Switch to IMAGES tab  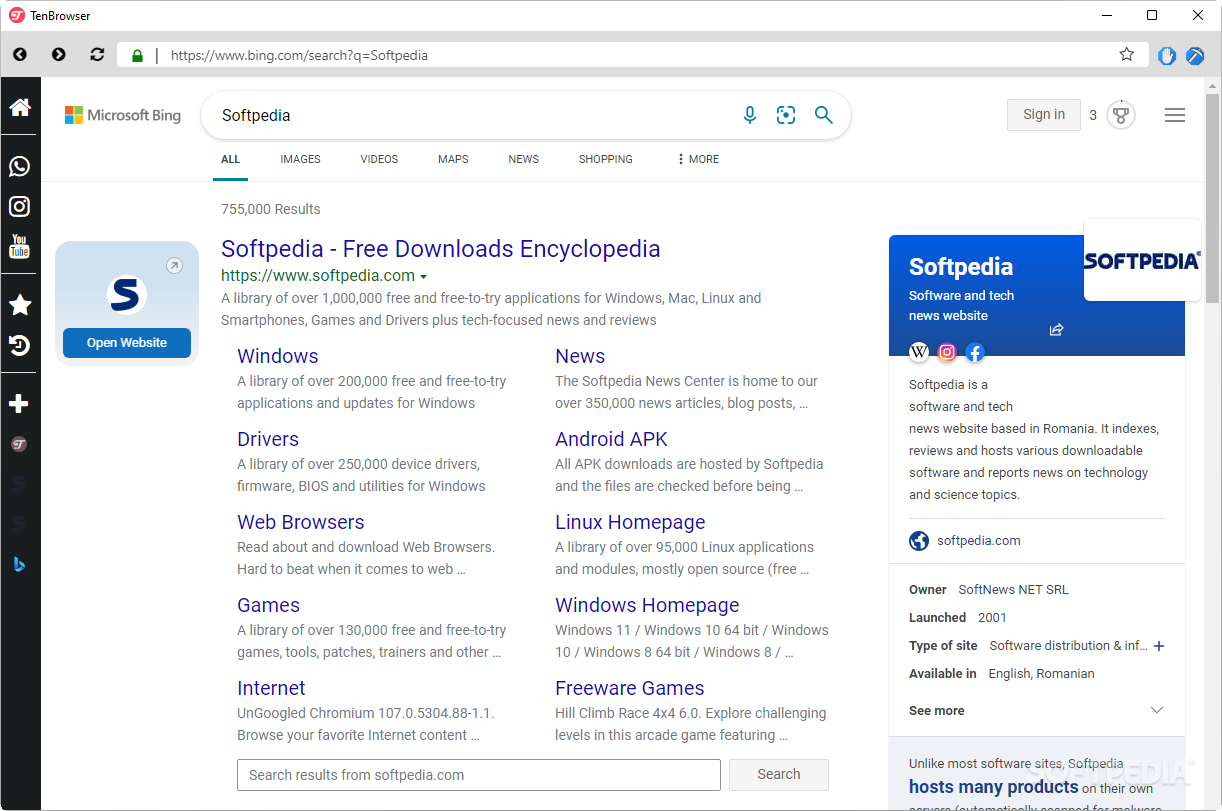point(300,159)
